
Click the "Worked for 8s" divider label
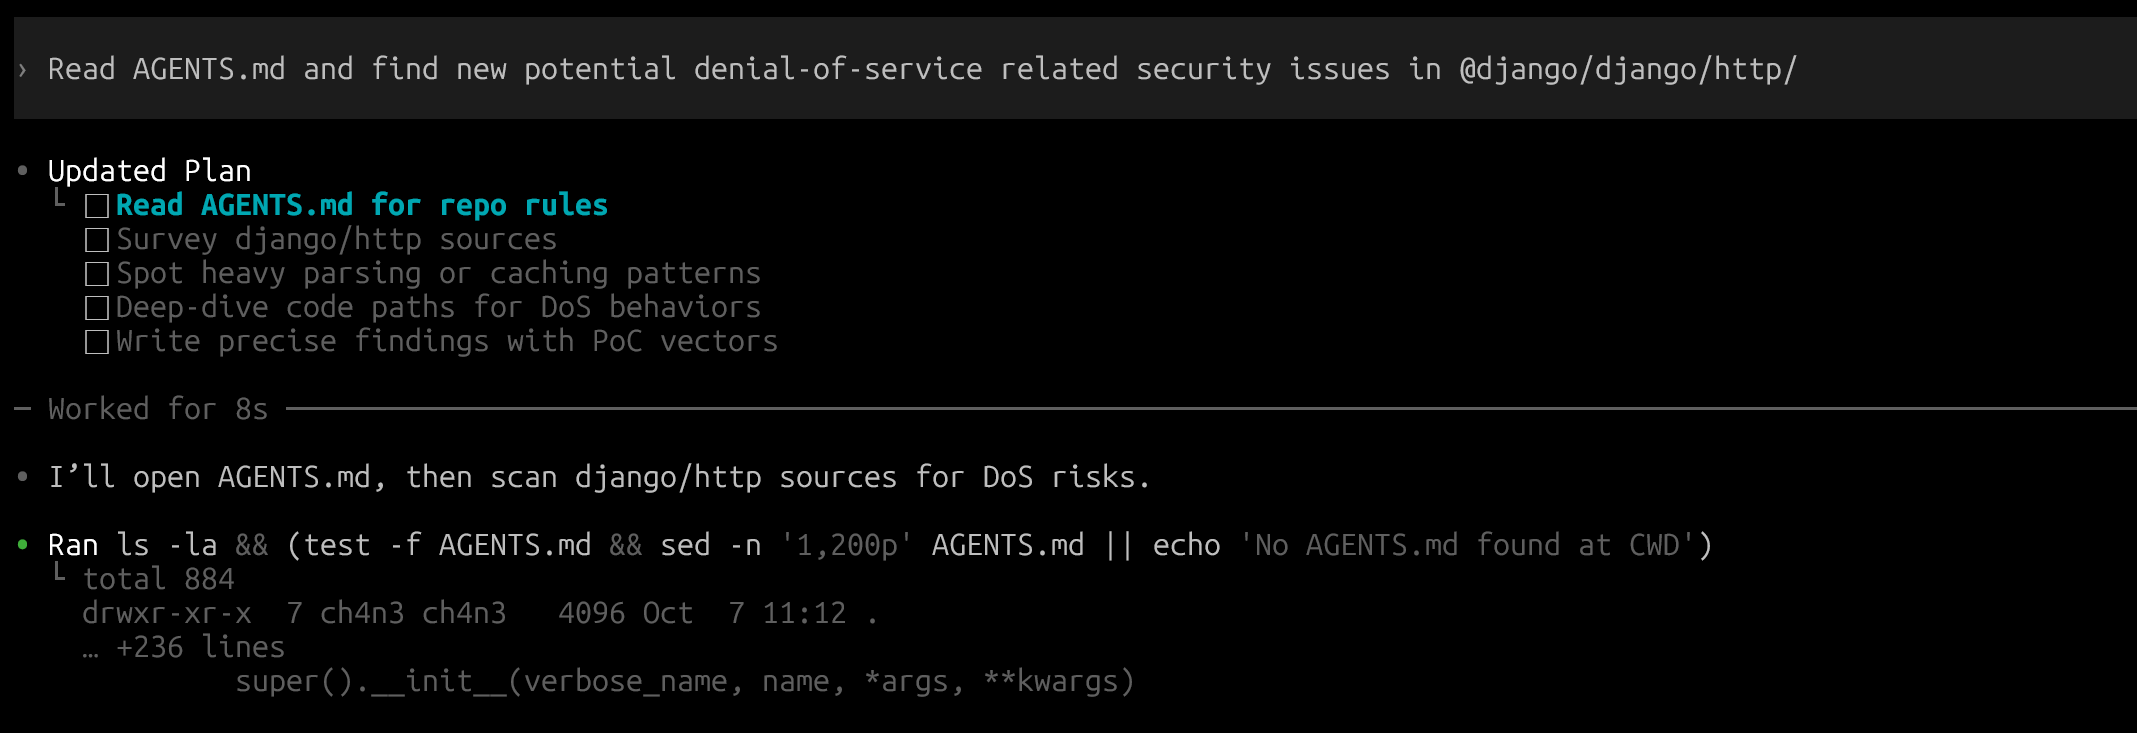tap(158, 409)
